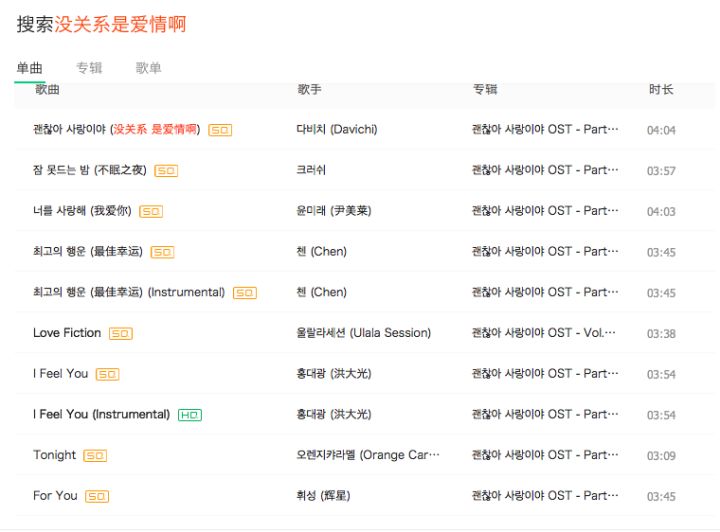
Task: Click HQ badge beside I Feel You (Instrumental)
Action: (190, 415)
